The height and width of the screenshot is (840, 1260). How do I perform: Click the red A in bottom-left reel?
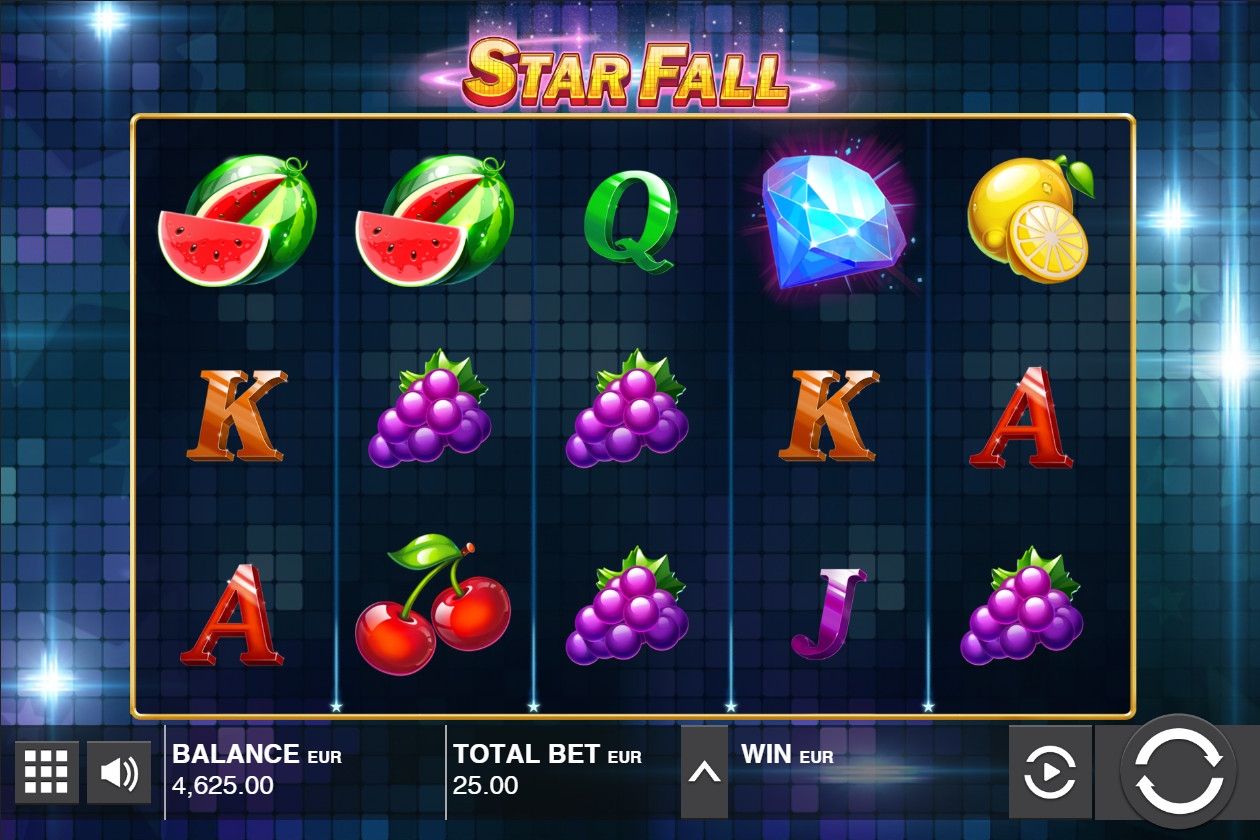click(232, 615)
